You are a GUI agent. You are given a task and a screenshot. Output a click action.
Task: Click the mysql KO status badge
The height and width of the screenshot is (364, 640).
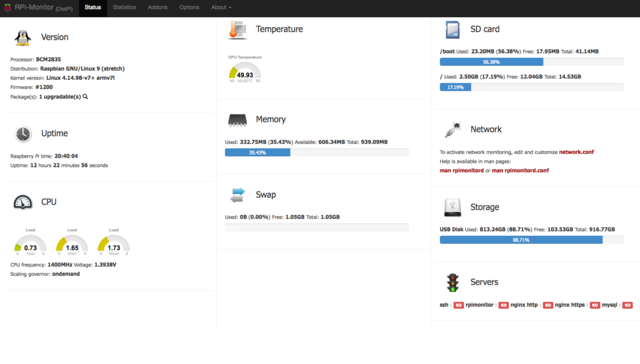(x=627, y=305)
